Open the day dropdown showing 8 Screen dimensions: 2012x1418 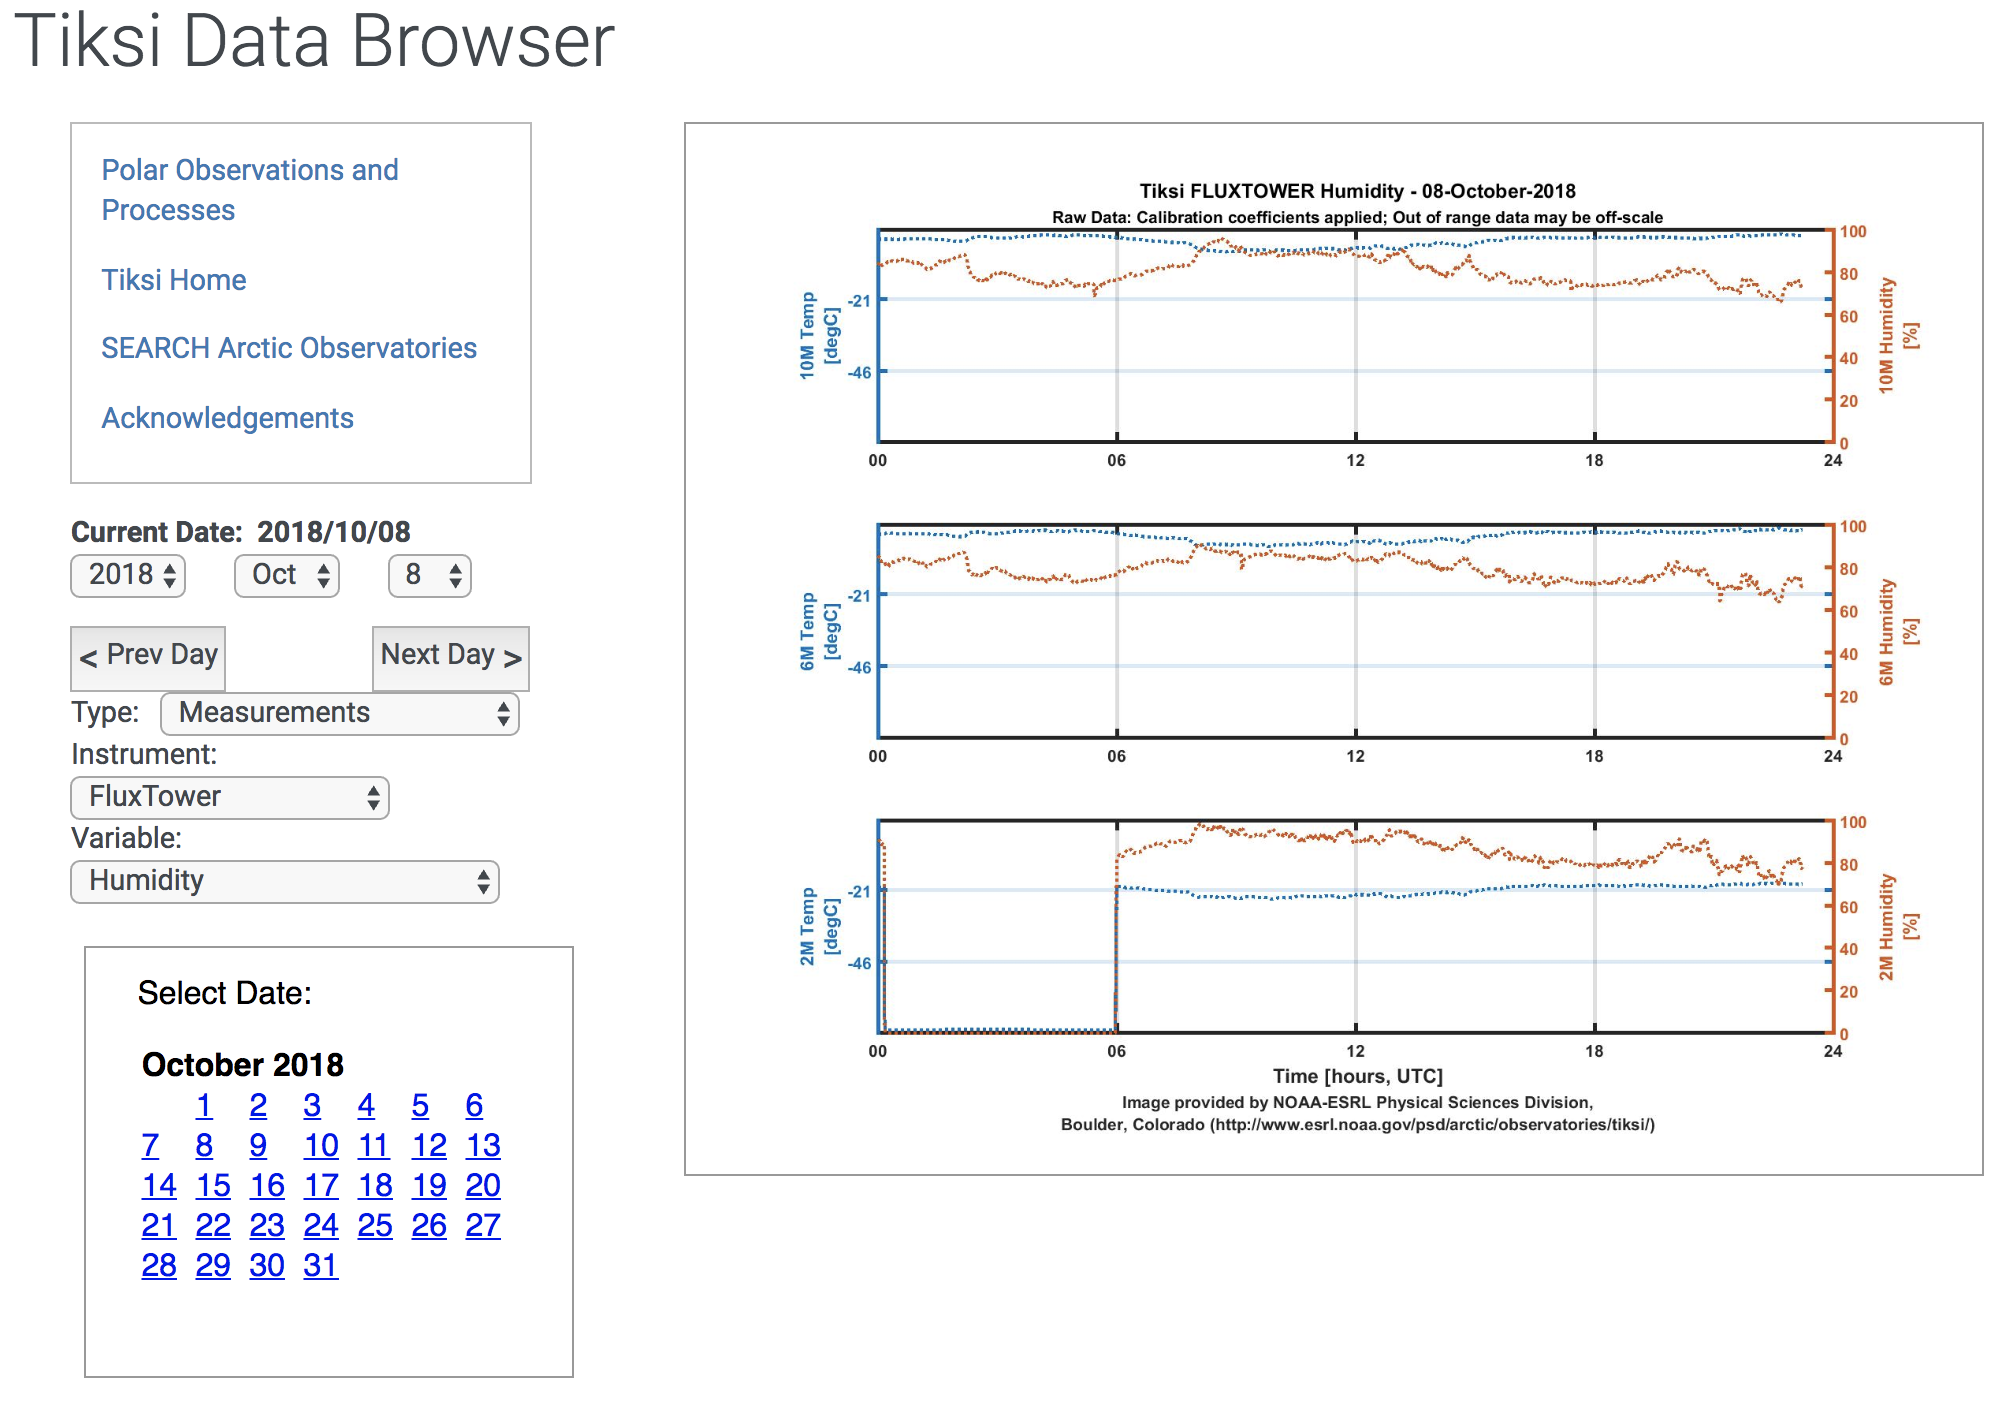click(x=430, y=575)
